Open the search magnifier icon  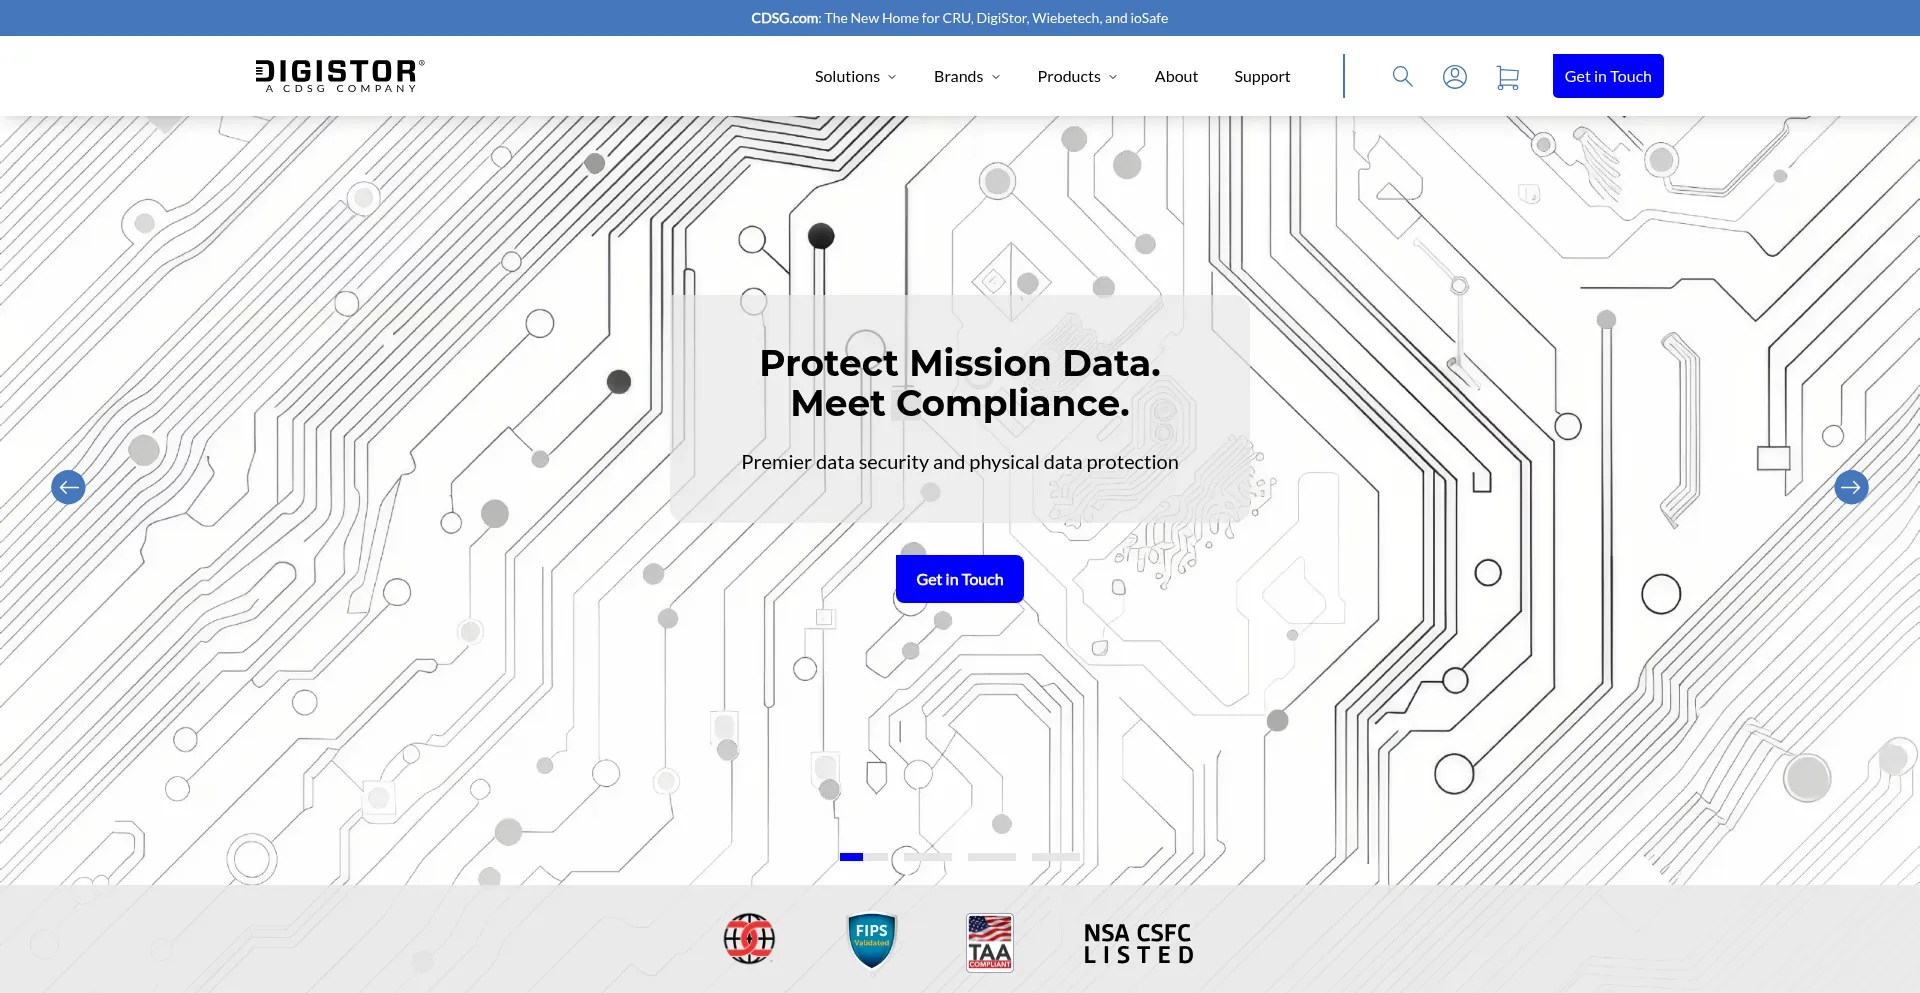pyautogui.click(x=1402, y=76)
